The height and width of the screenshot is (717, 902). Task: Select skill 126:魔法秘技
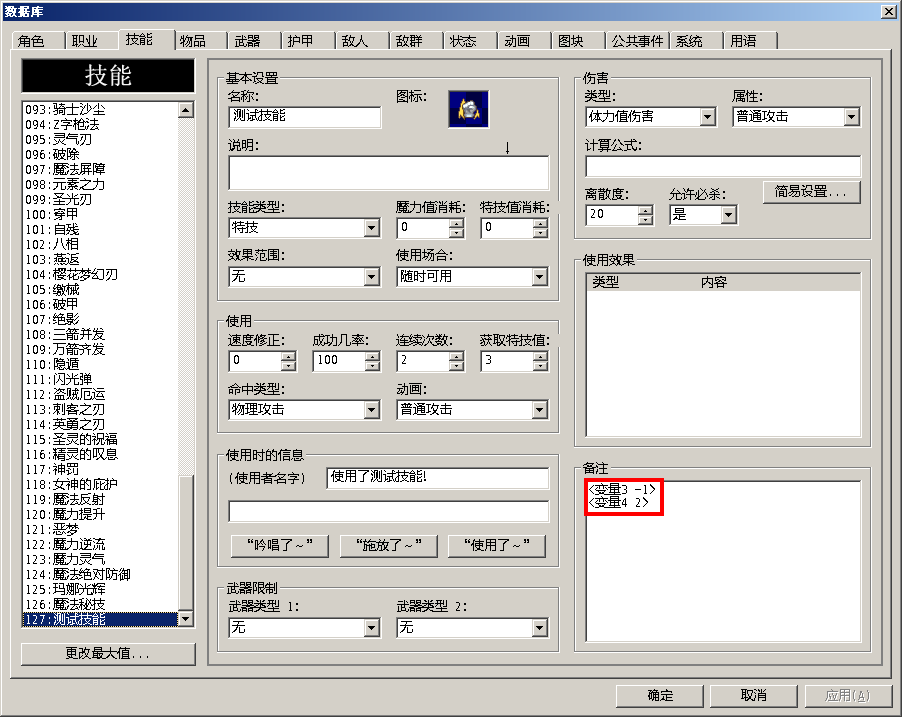point(100,604)
